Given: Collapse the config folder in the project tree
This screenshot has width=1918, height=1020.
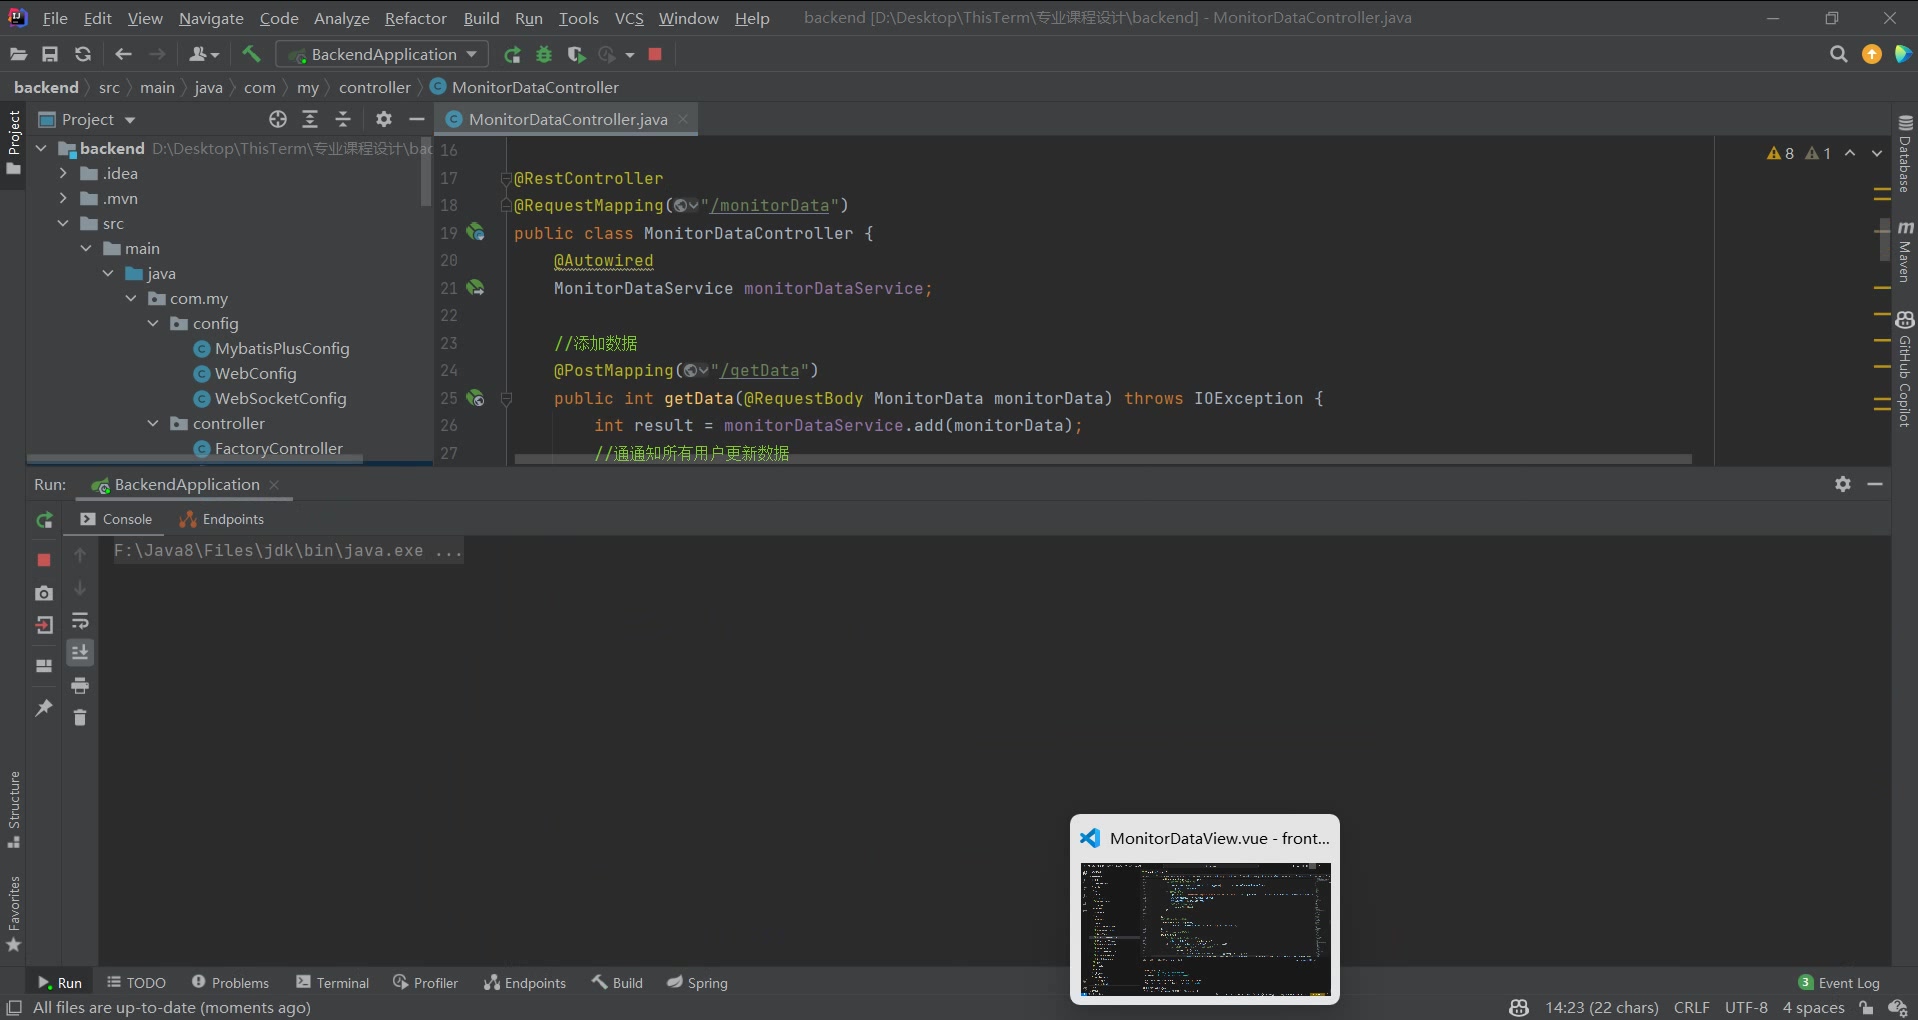Looking at the screenshot, I should [x=153, y=324].
